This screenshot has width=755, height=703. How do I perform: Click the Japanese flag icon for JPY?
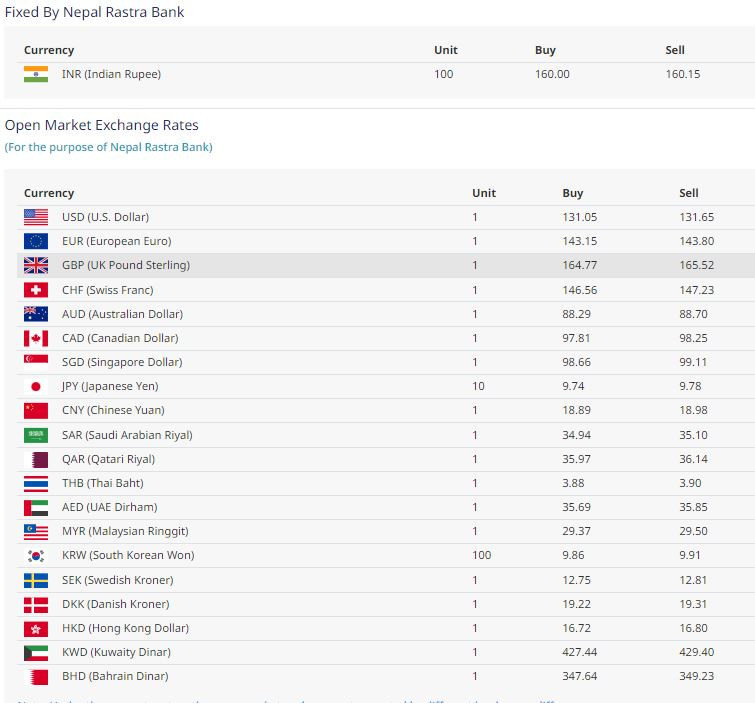(x=36, y=386)
